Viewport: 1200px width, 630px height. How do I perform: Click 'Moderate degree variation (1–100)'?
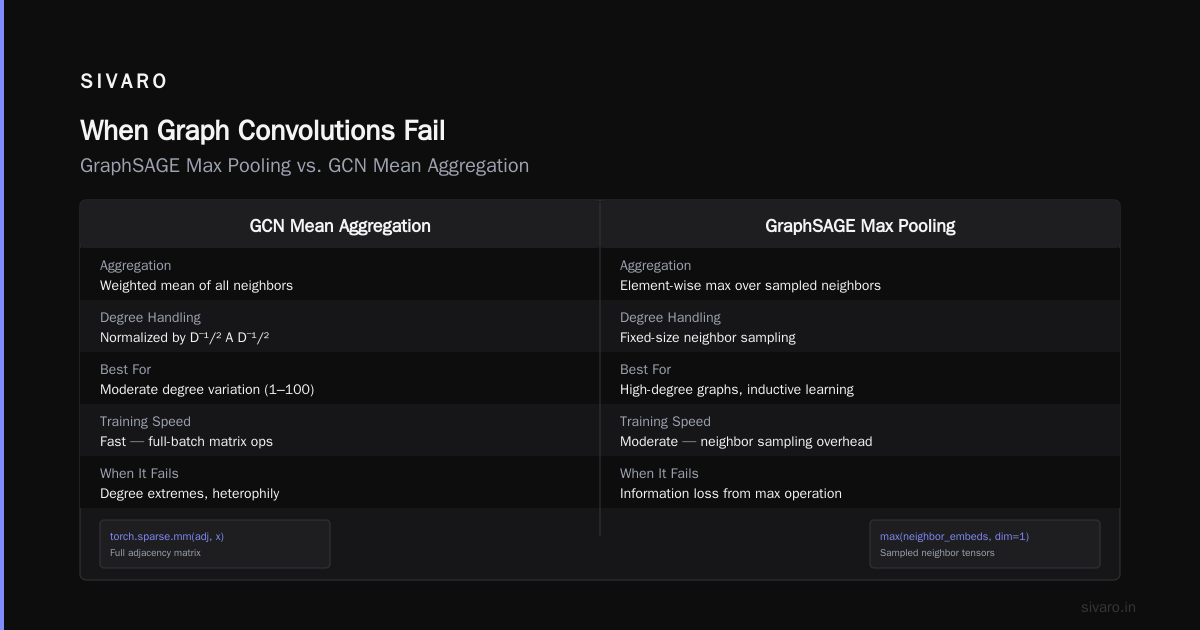point(207,390)
